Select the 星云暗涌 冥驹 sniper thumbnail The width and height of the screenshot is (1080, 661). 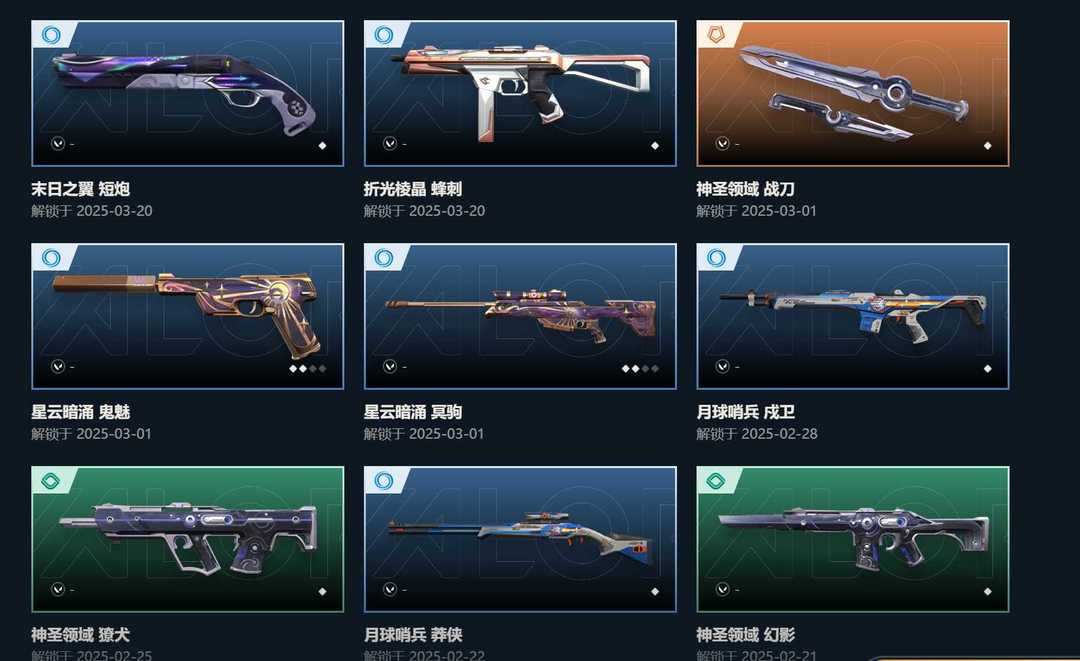[x=520, y=316]
